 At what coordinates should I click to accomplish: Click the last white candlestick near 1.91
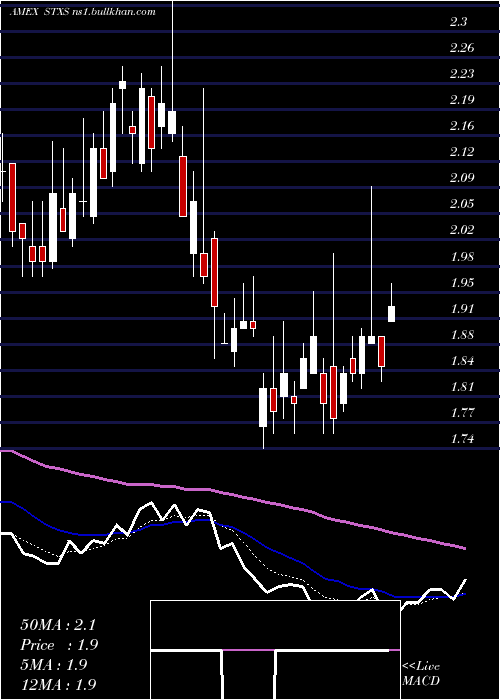pyautogui.click(x=392, y=314)
